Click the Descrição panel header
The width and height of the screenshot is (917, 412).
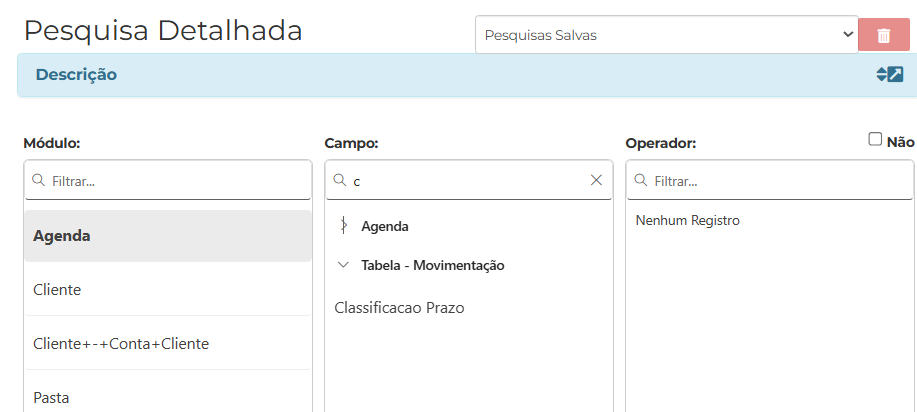pos(467,75)
